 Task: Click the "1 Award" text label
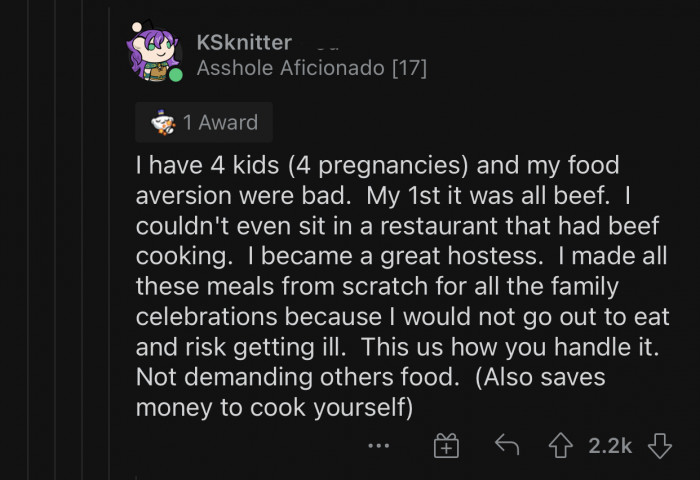pos(219,123)
